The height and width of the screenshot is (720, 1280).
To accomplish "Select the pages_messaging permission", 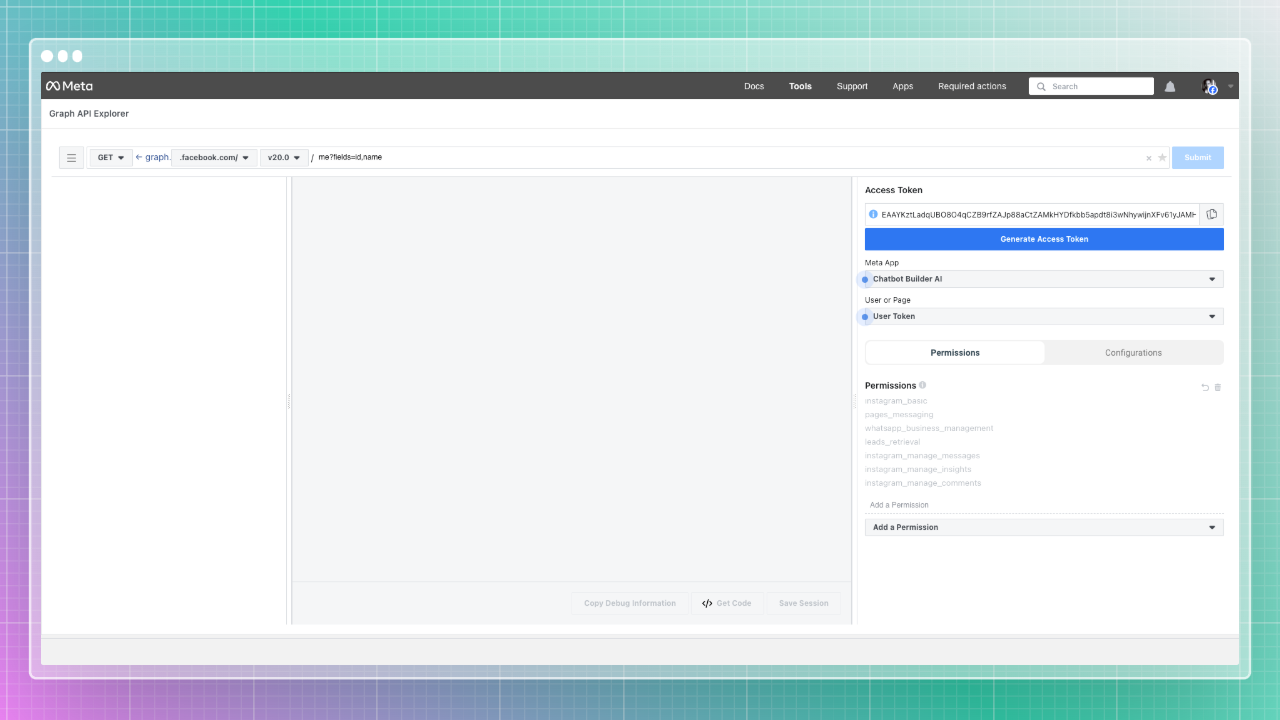I will [899, 414].
